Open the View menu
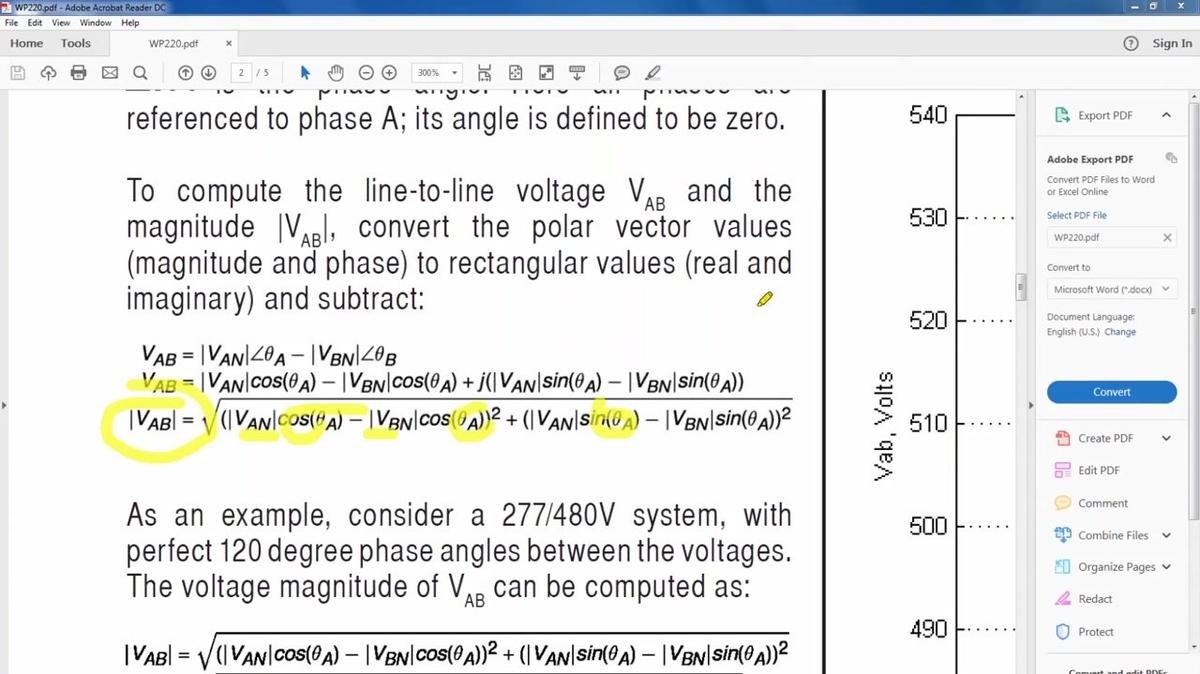The height and width of the screenshot is (674, 1200). (61, 23)
